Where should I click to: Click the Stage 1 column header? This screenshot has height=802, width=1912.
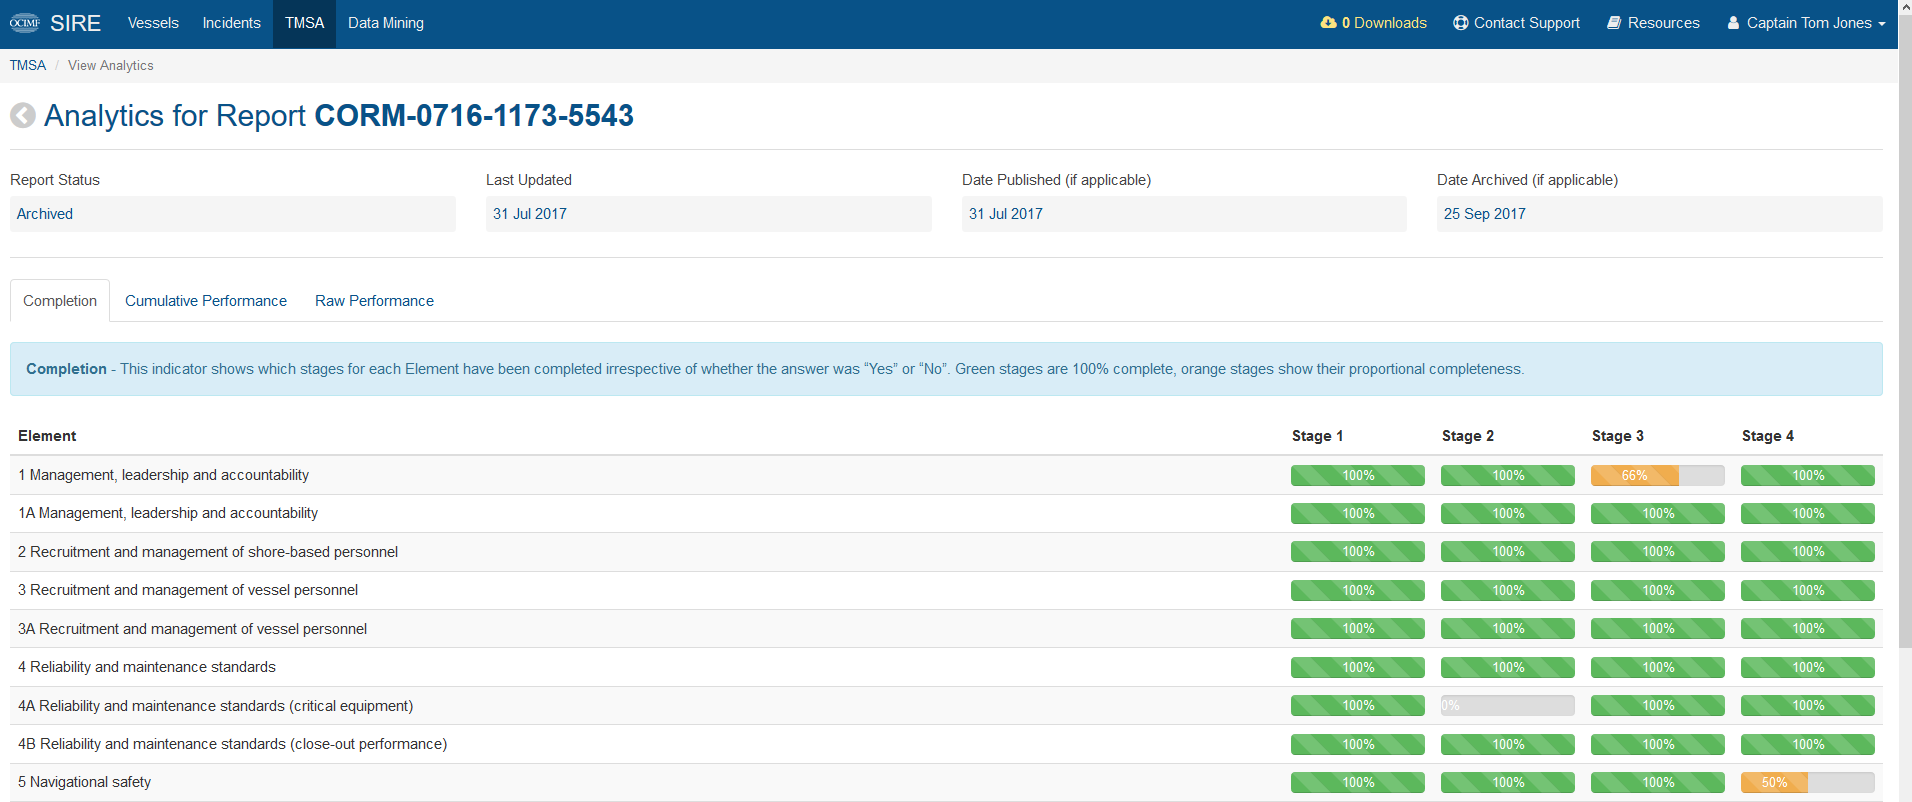click(1317, 436)
